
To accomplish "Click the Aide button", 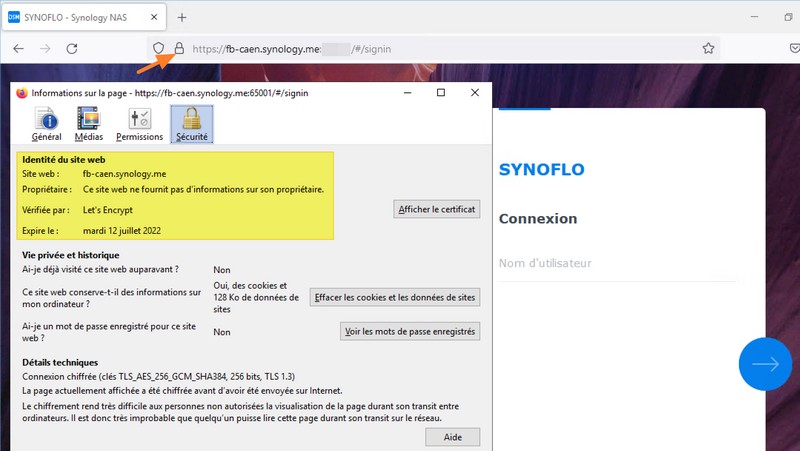I will pos(453,437).
